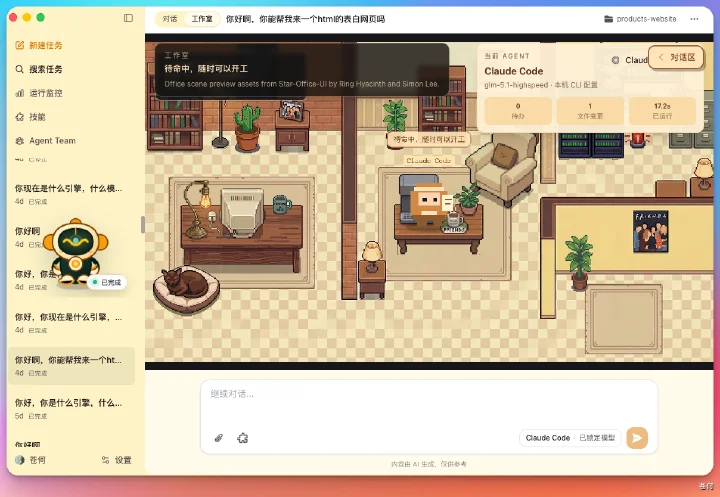Click the 搜索任务 magnifier icon
The width and height of the screenshot is (720, 497).
(x=19, y=69)
